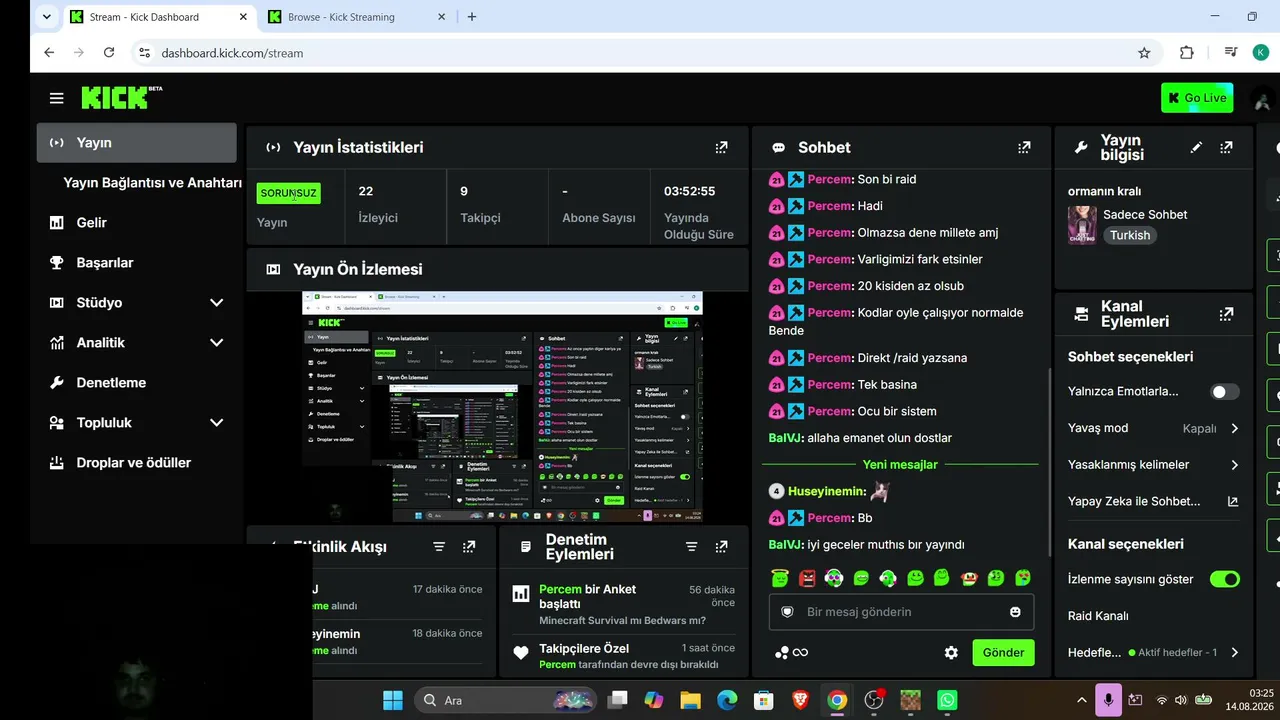1280x720 pixels.
Task: Toggle İzlenme sayısını göster switch
Action: point(1224,579)
